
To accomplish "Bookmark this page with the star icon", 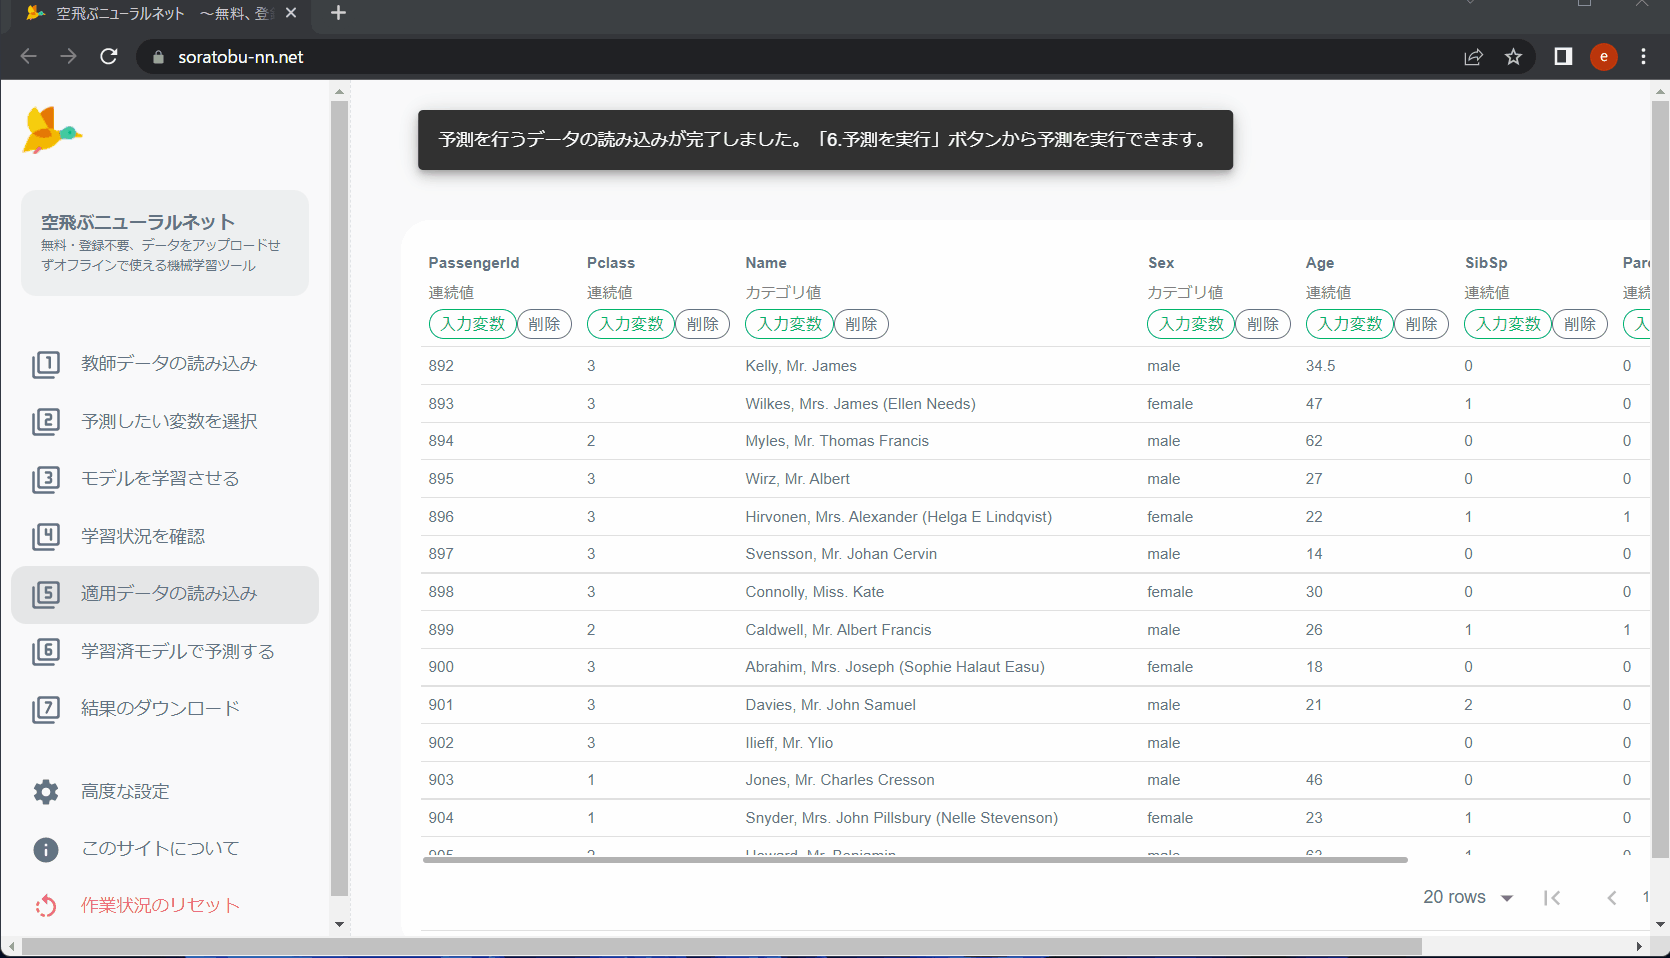I will click(1513, 57).
